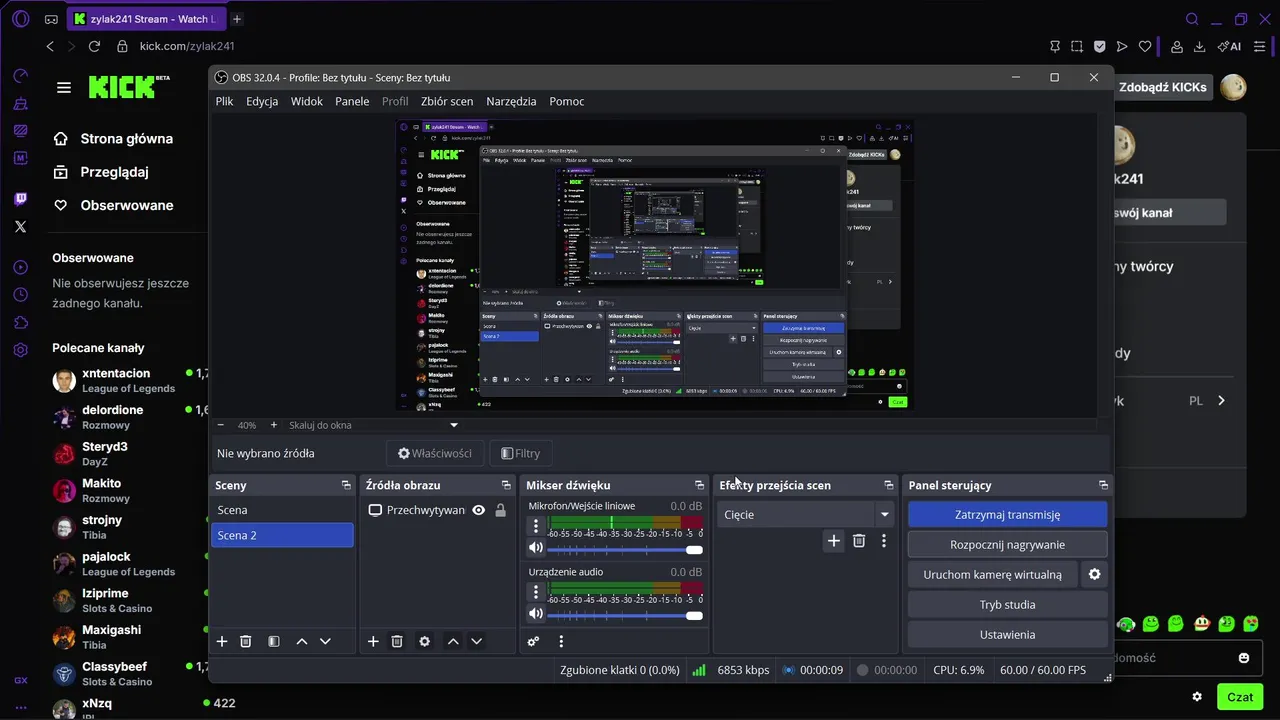1280x720 pixels.
Task: Reload the browser page
Action: pyautogui.click(x=94, y=46)
